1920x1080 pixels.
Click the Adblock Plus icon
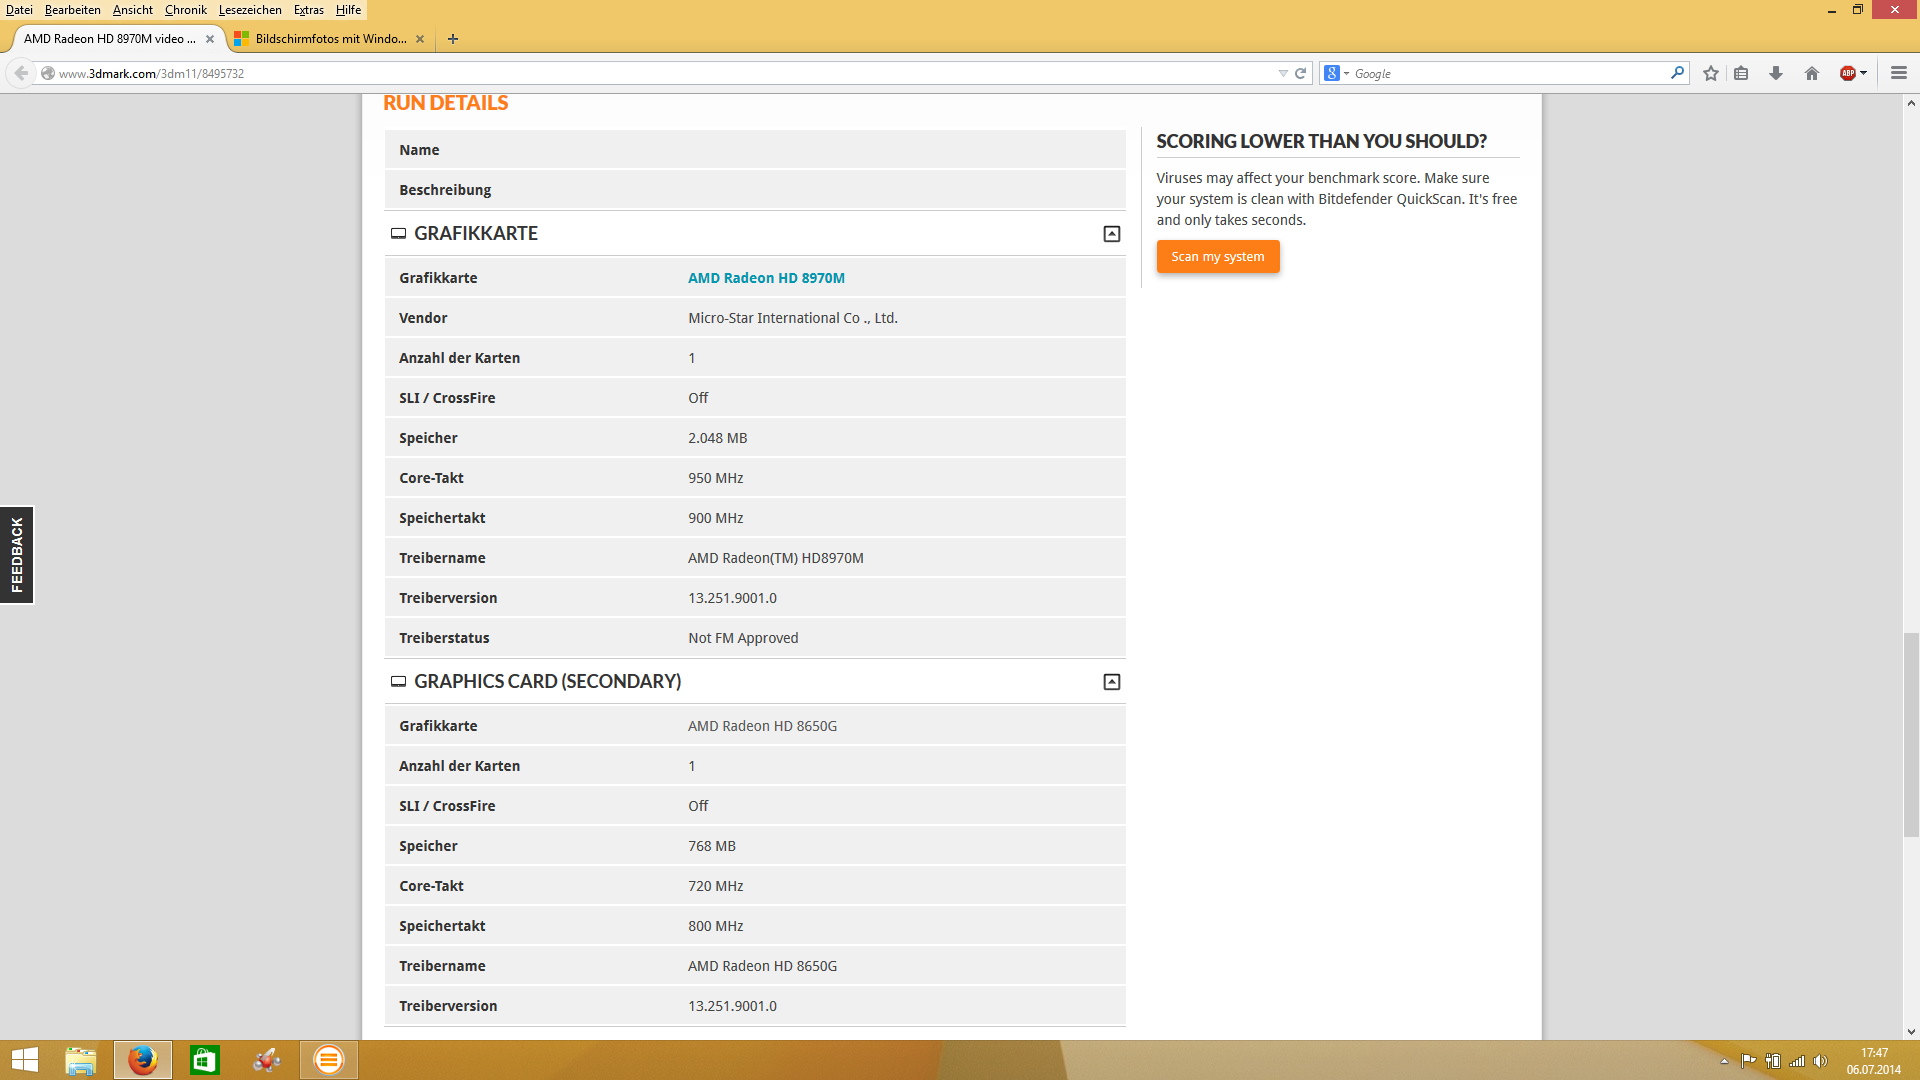[x=1848, y=73]
